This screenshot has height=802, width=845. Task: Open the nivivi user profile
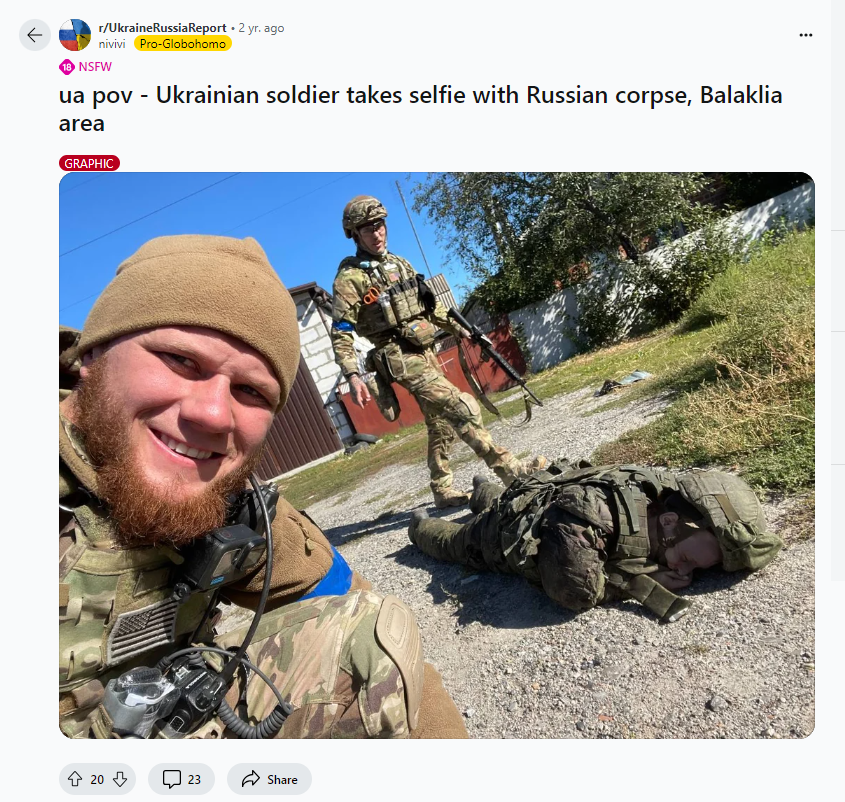[x=112, y=44]
